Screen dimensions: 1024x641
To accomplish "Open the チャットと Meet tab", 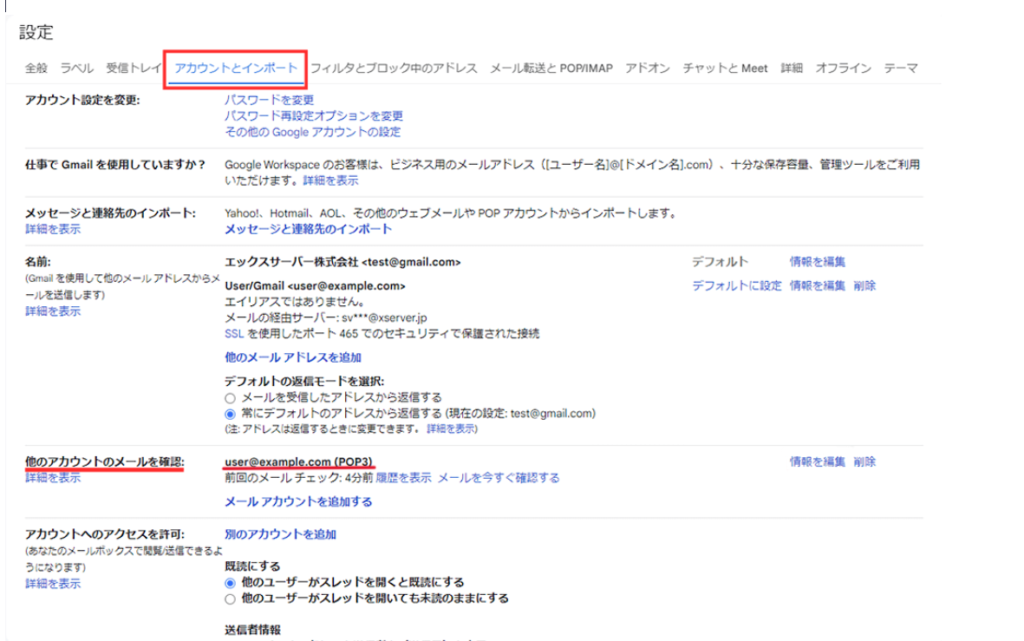I will click(725, 68).
